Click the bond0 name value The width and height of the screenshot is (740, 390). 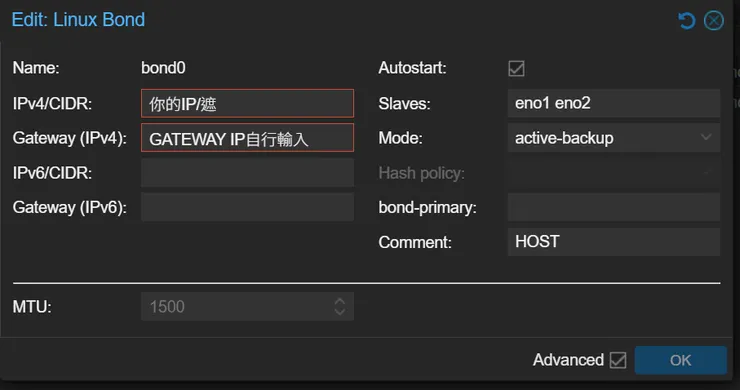pyautogui.click(x=163, y=68)
